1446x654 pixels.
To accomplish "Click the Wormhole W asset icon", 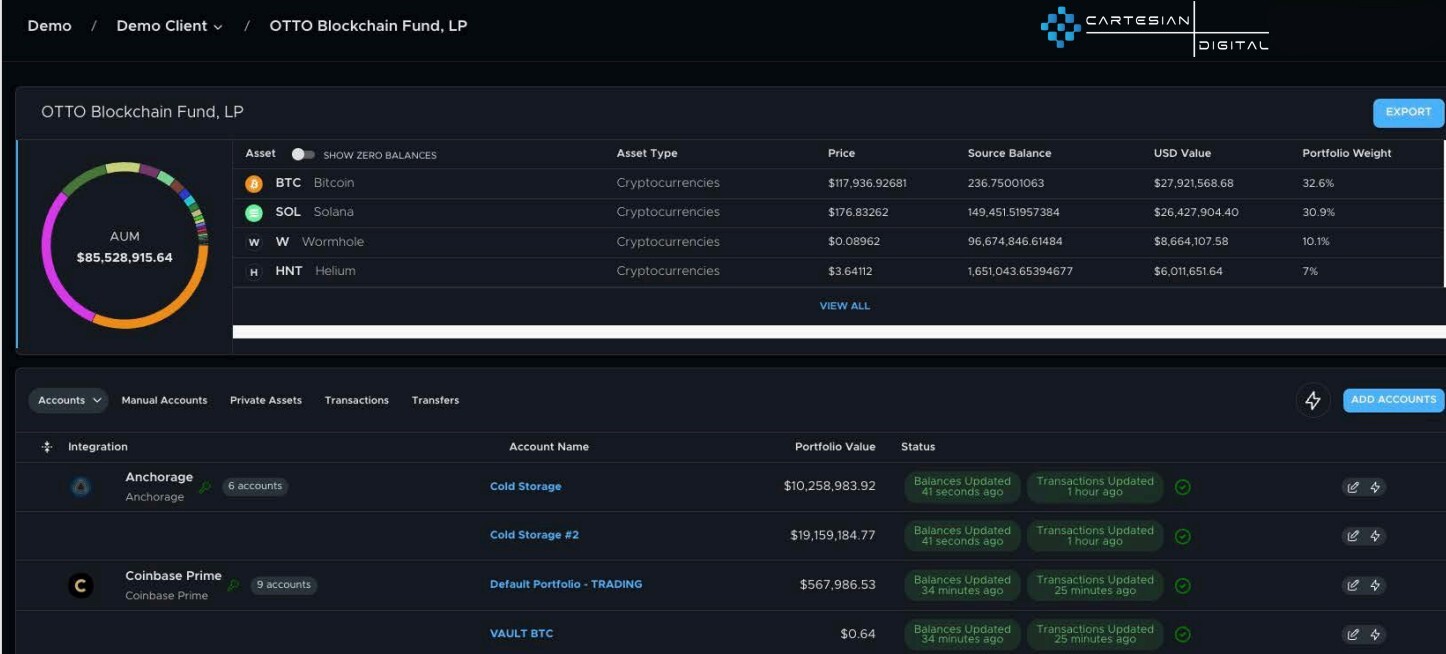I will [254, 242].
